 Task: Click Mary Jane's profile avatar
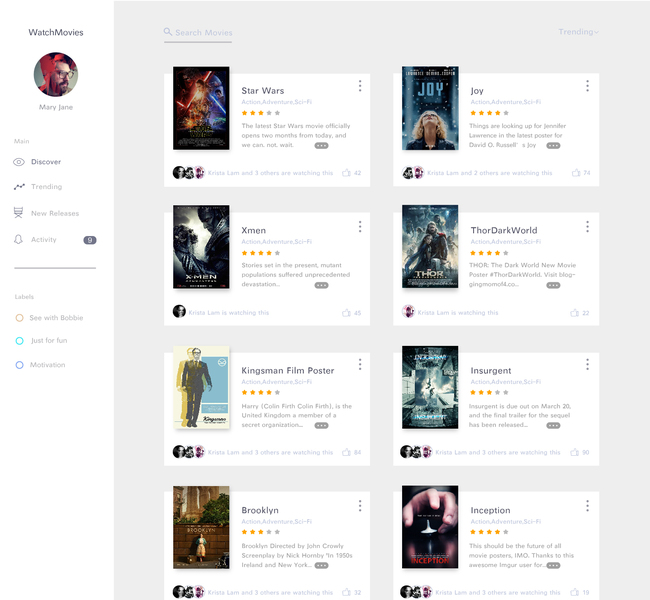tap(56, 74)
